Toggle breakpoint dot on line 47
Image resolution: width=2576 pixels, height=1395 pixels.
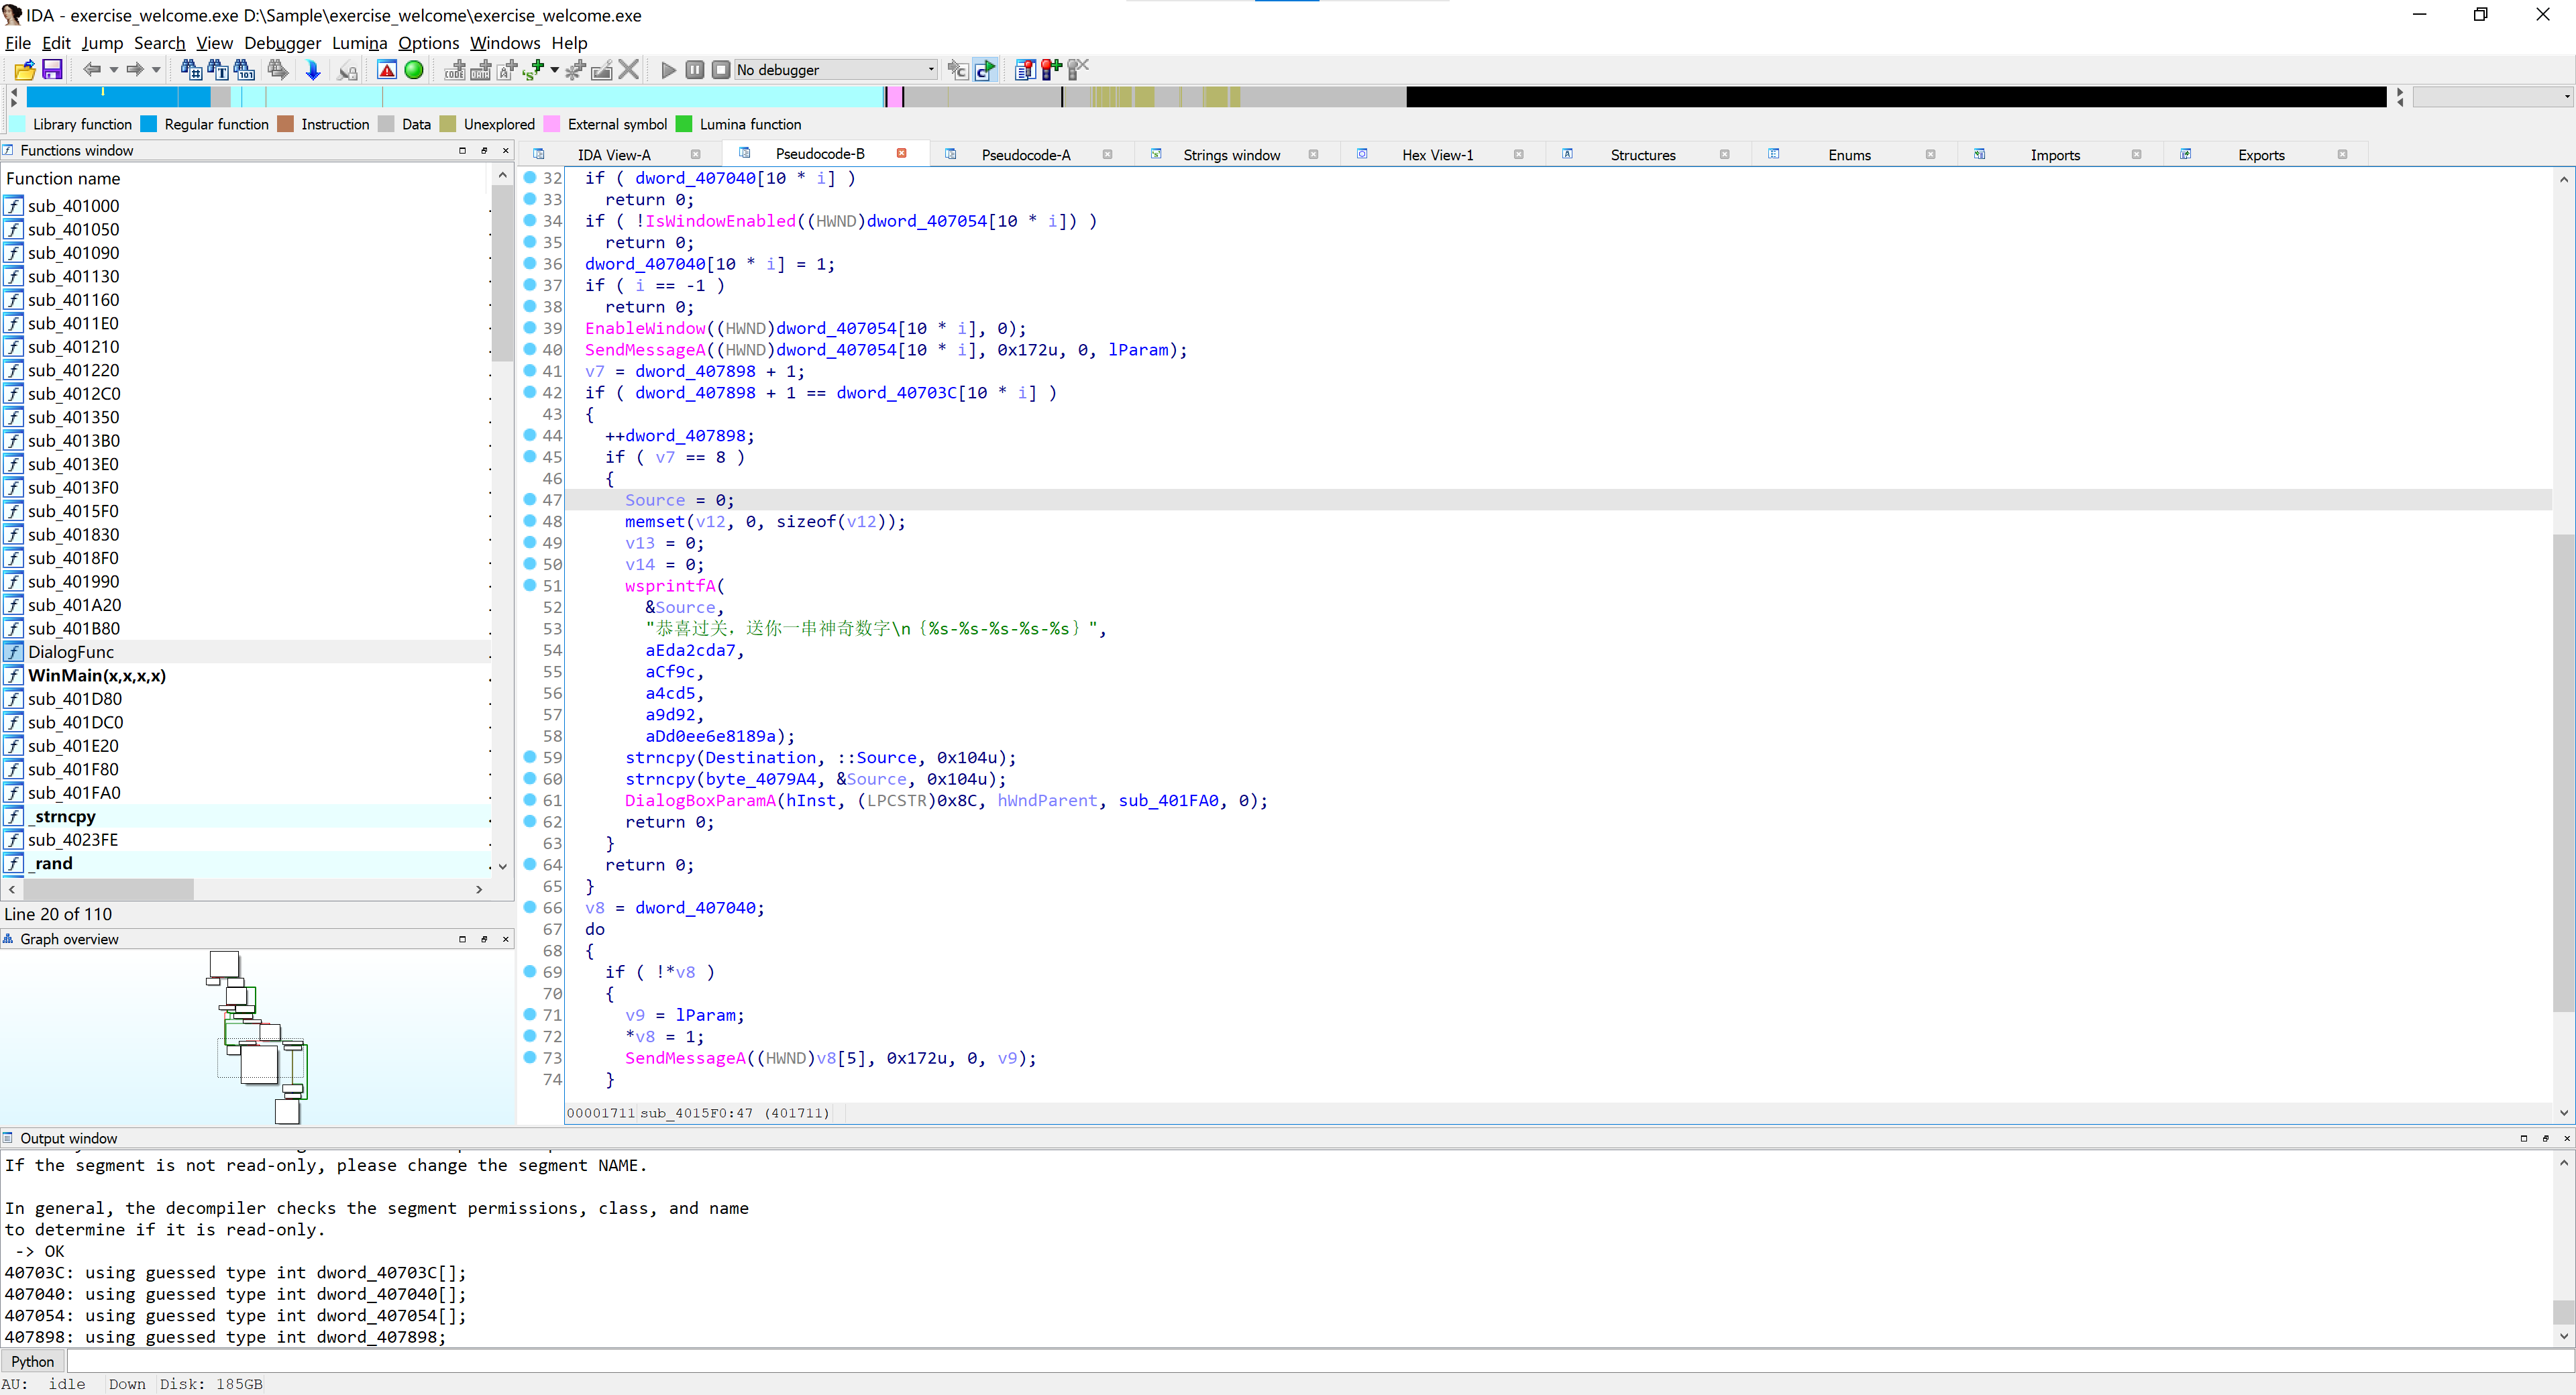click(x=530, y=499)
